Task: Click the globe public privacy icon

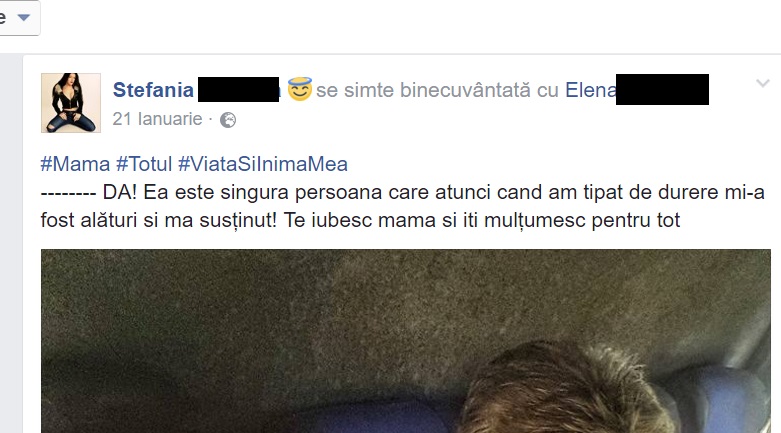Action: click(228, 120)
